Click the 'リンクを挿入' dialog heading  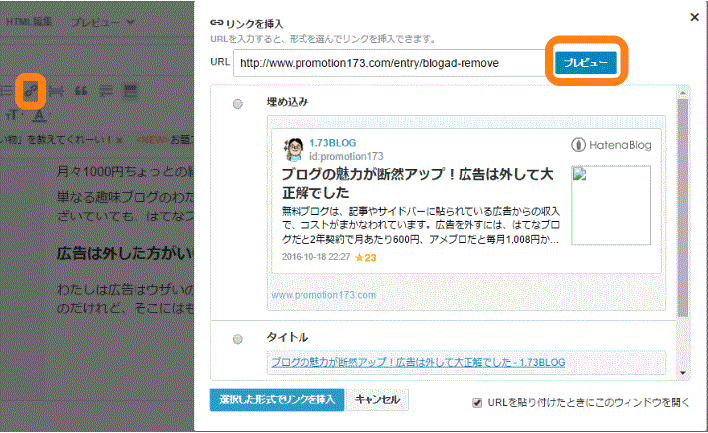click(254, 23)
